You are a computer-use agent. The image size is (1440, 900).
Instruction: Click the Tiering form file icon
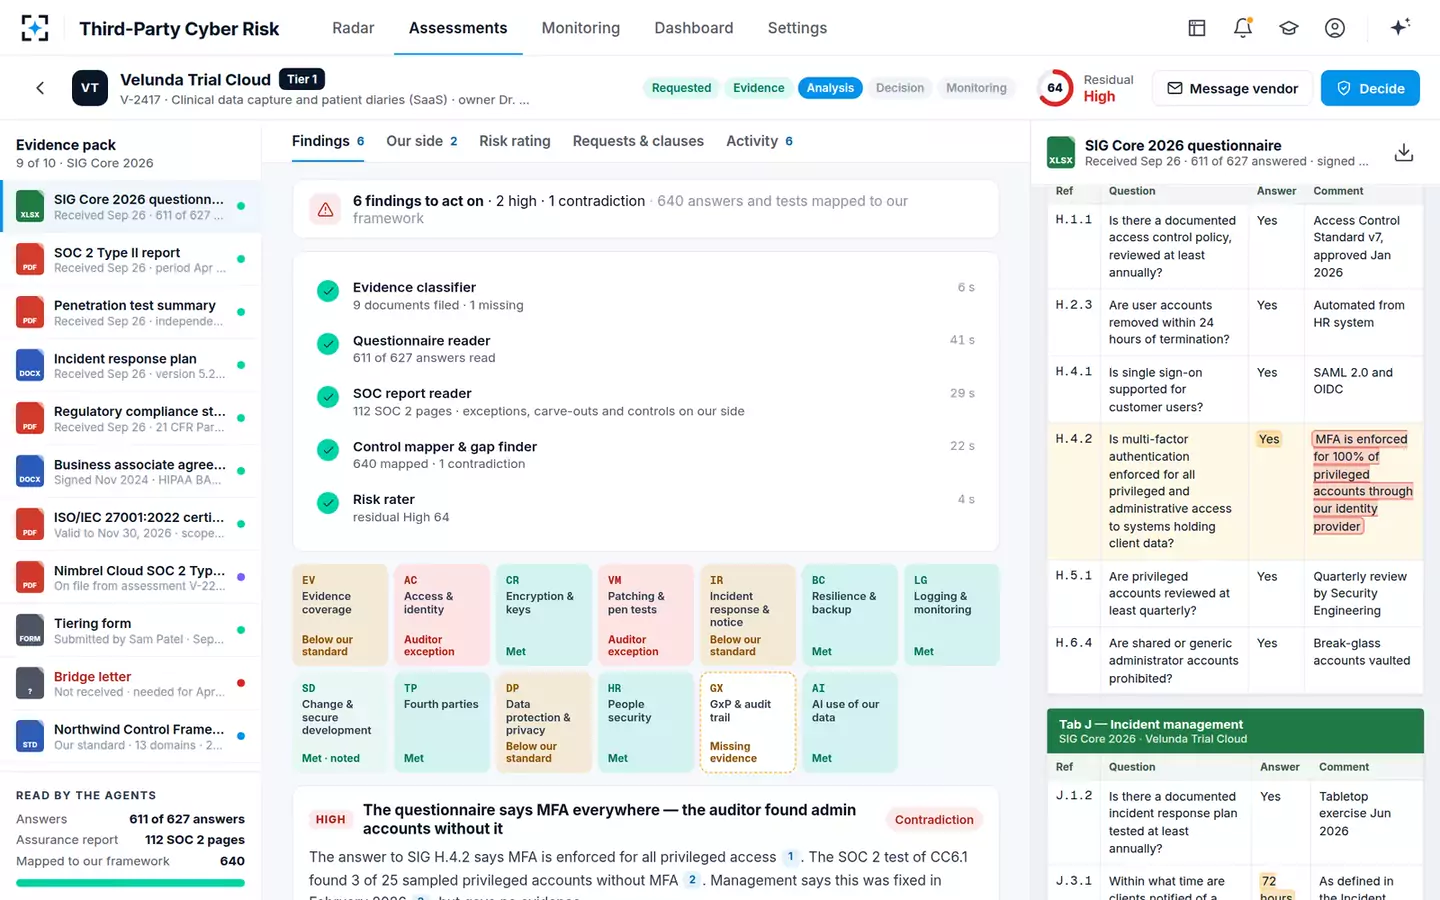(x=30, y=630)
